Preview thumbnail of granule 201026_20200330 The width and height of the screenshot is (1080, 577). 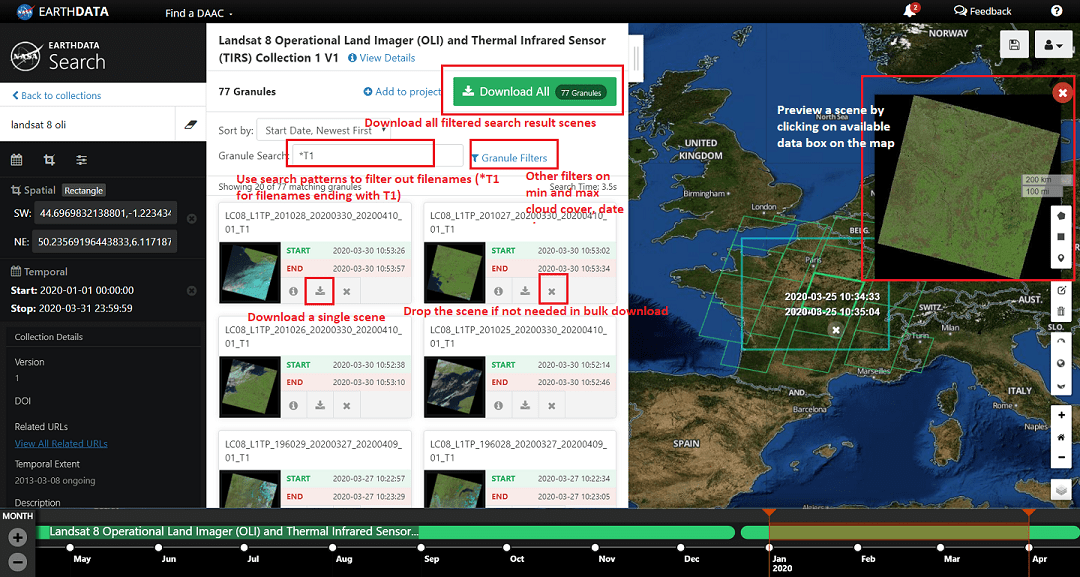point(249,386)
